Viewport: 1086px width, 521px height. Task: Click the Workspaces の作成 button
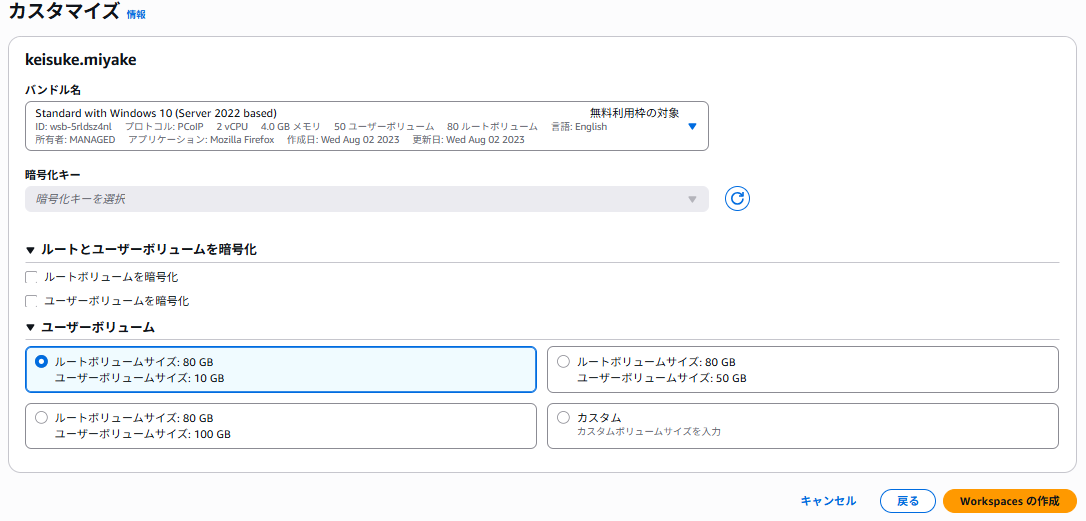pyautogui.click(x=1009, y=501)
